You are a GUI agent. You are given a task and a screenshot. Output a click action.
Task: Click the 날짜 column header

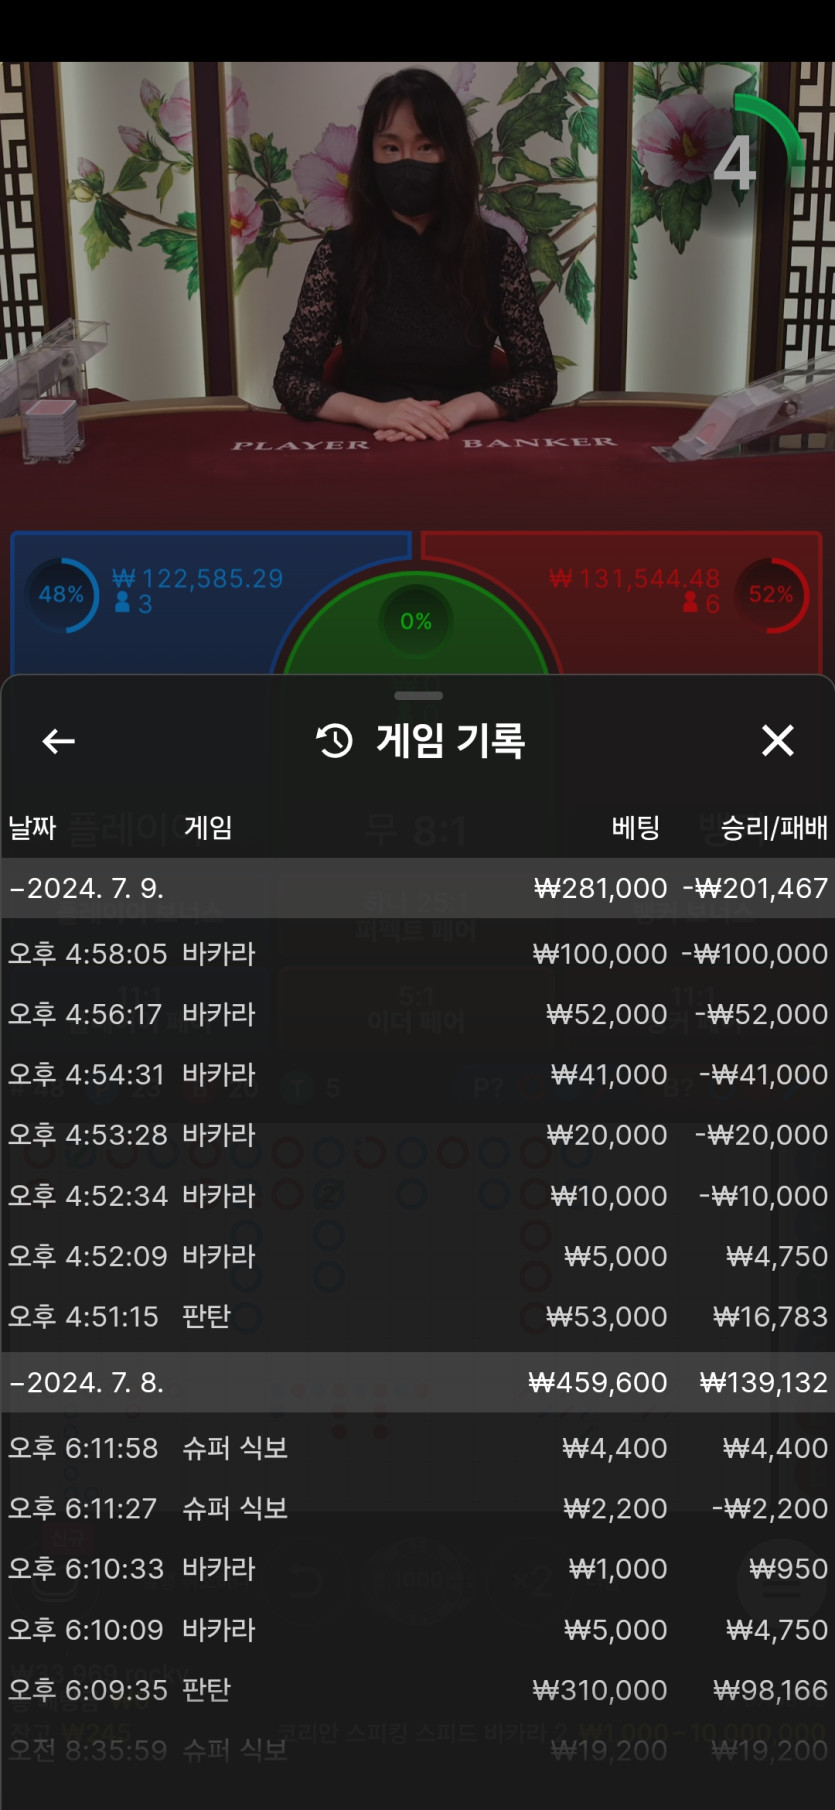[x=32, y=828]
